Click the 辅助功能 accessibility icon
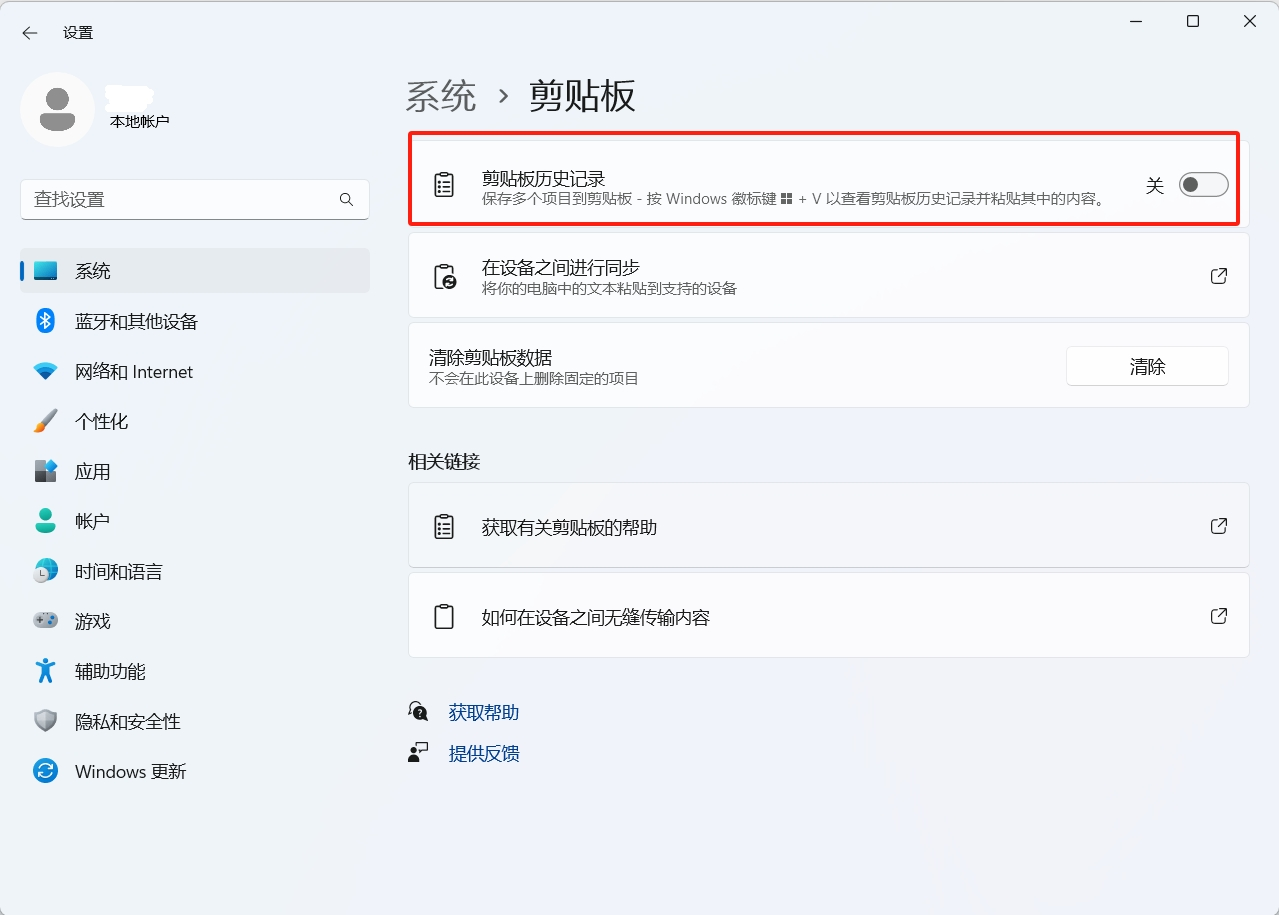The image size is (1279, 915). pyautogui.click(x=45, y=671)
